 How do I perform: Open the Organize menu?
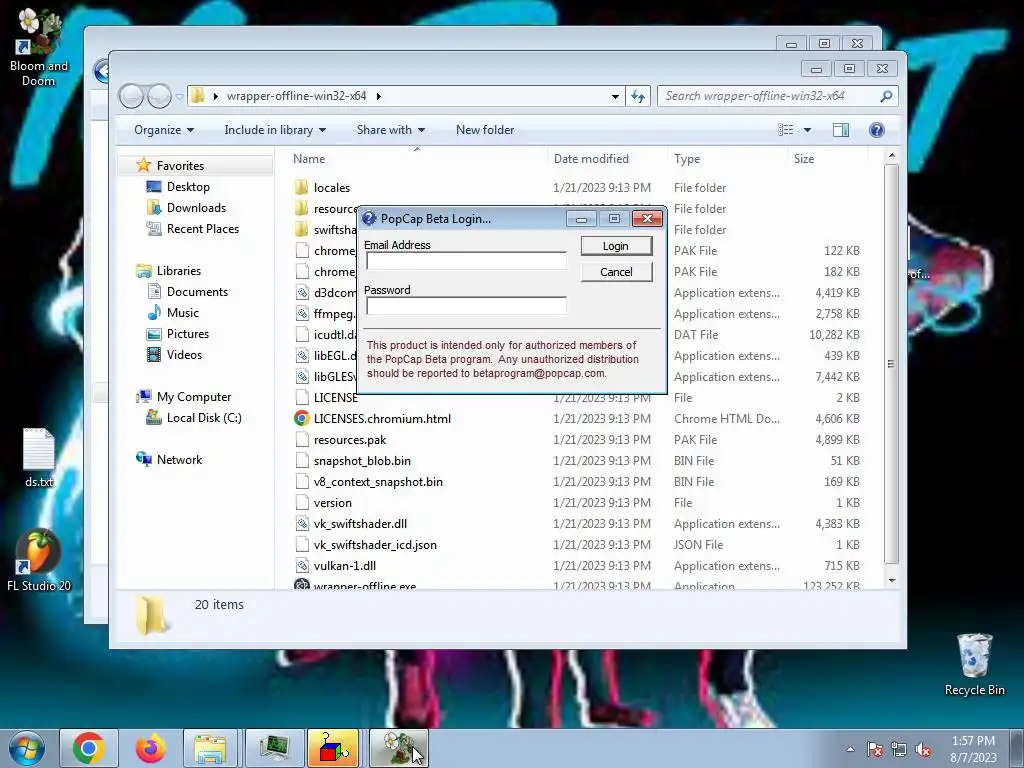(x=164, y=130)
